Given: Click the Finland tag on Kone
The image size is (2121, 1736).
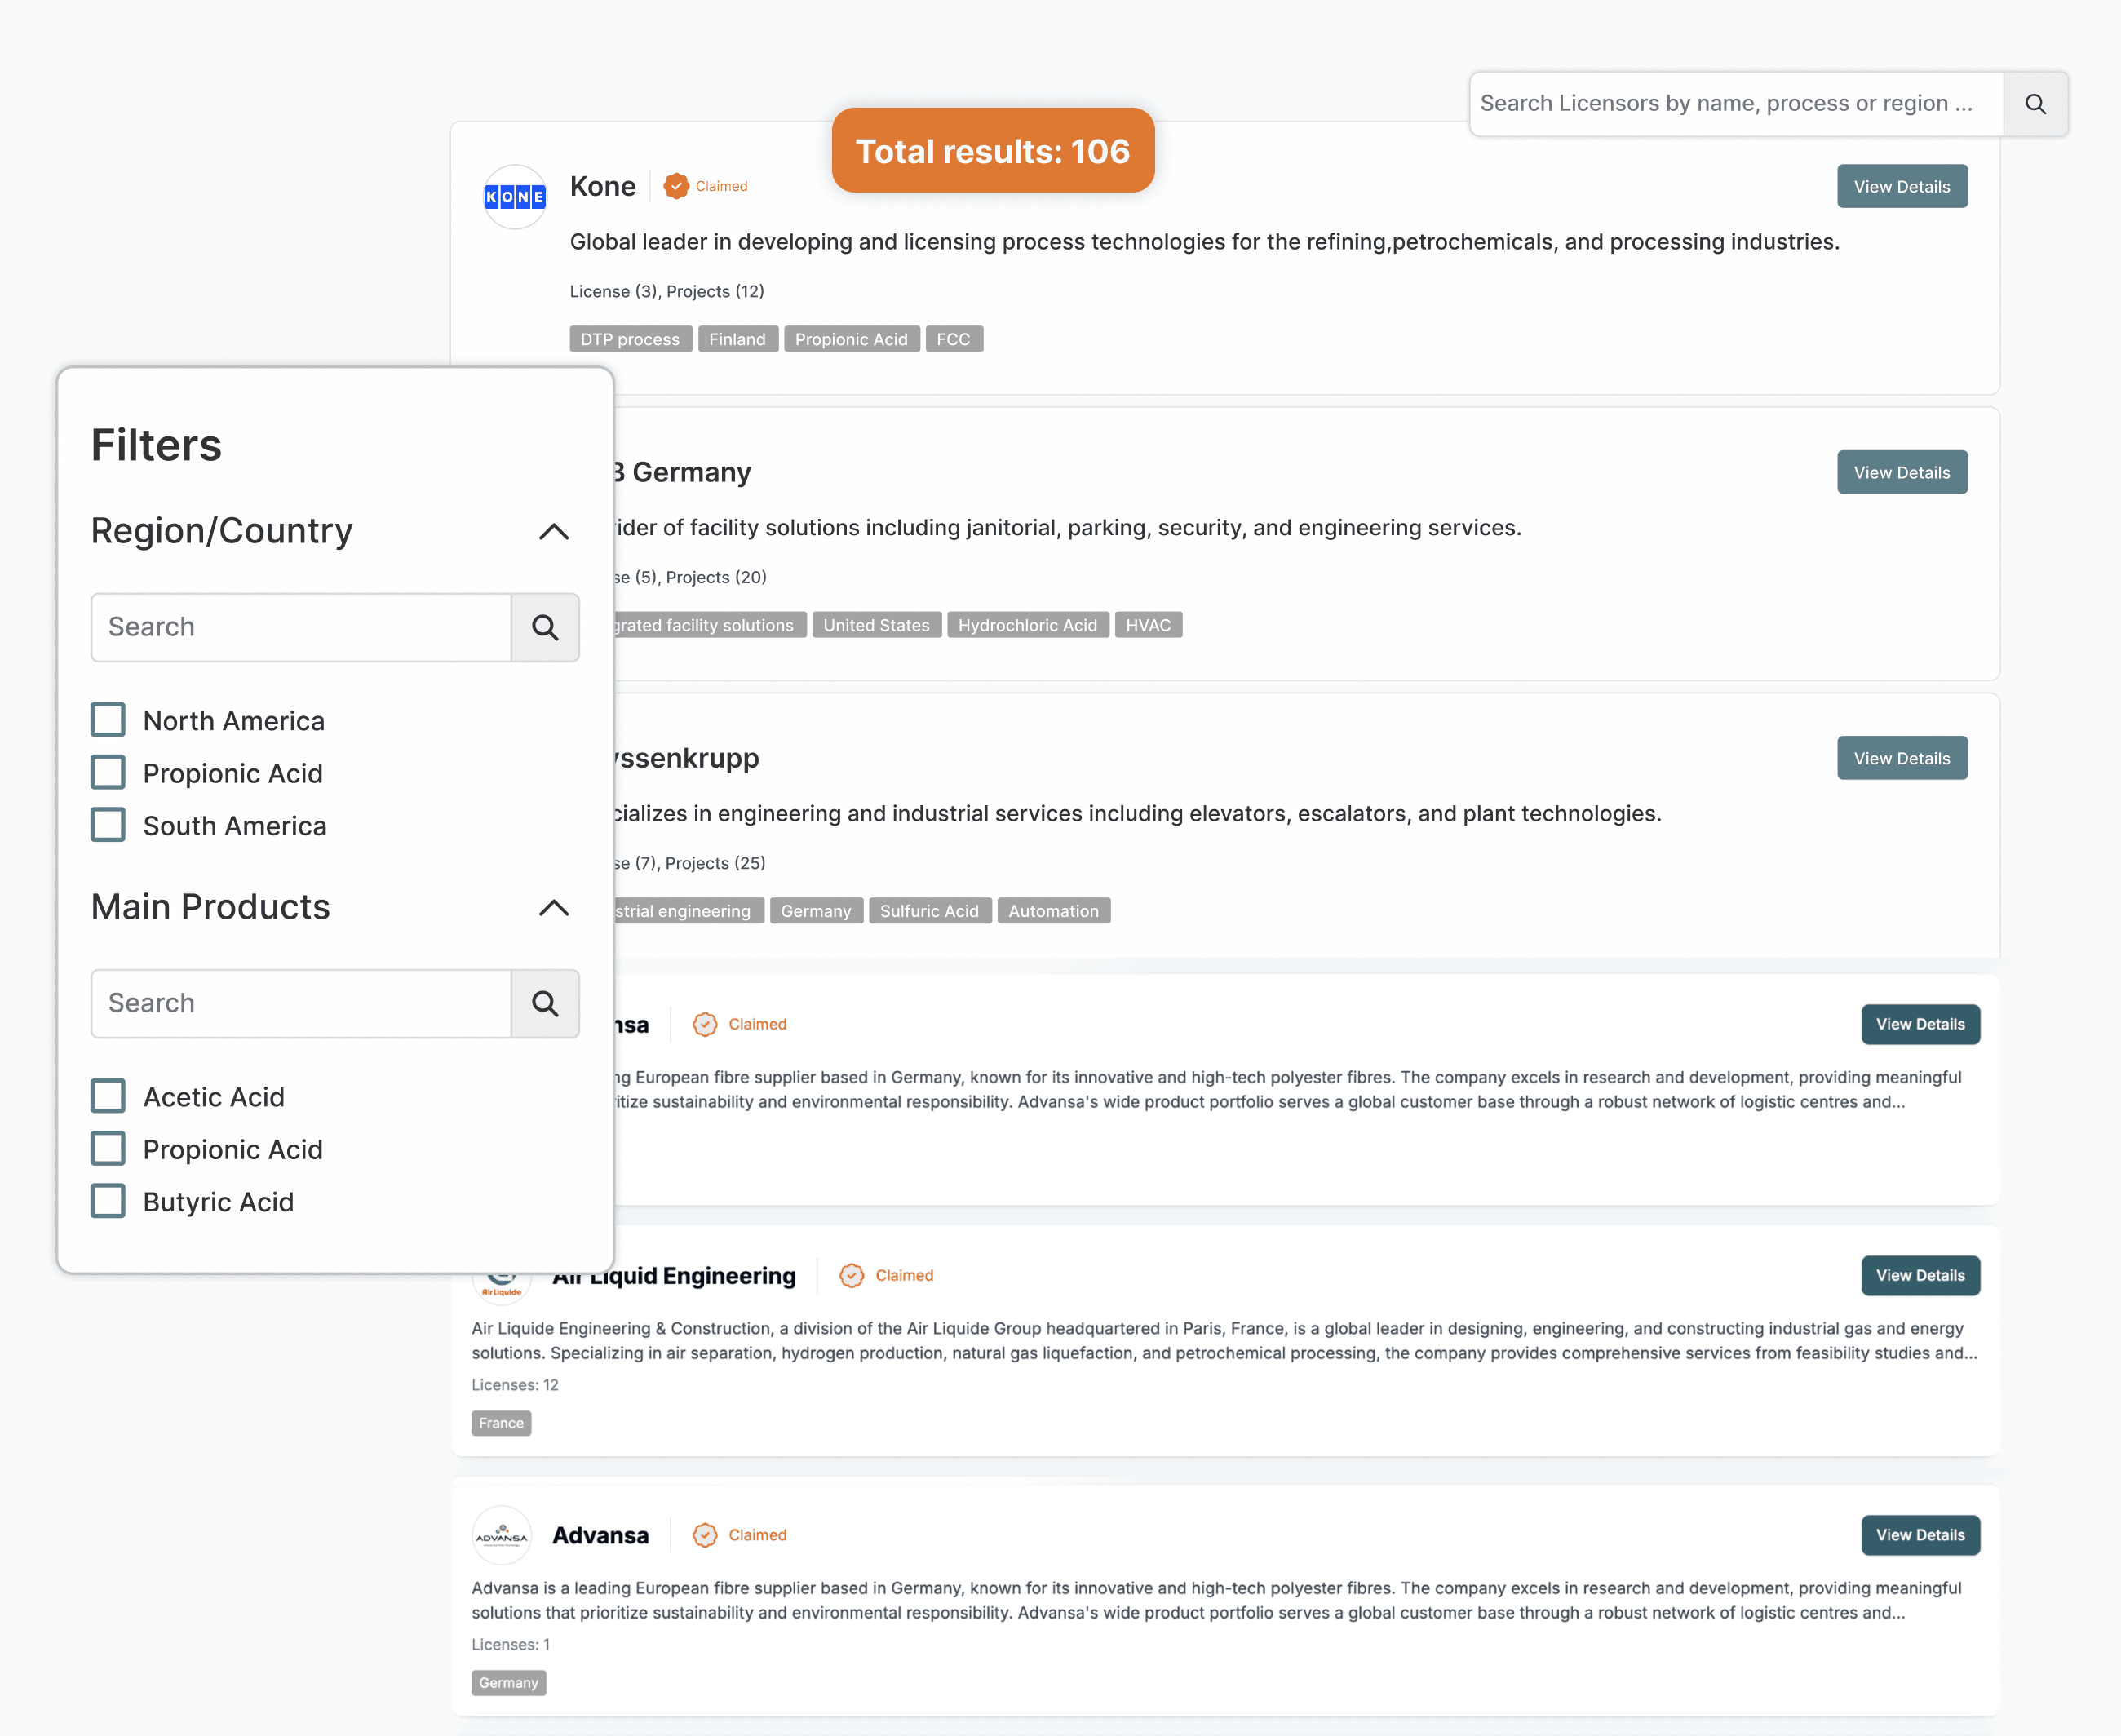Looking at the screenshot, I should pyautogui.click(x=737, y=339).
